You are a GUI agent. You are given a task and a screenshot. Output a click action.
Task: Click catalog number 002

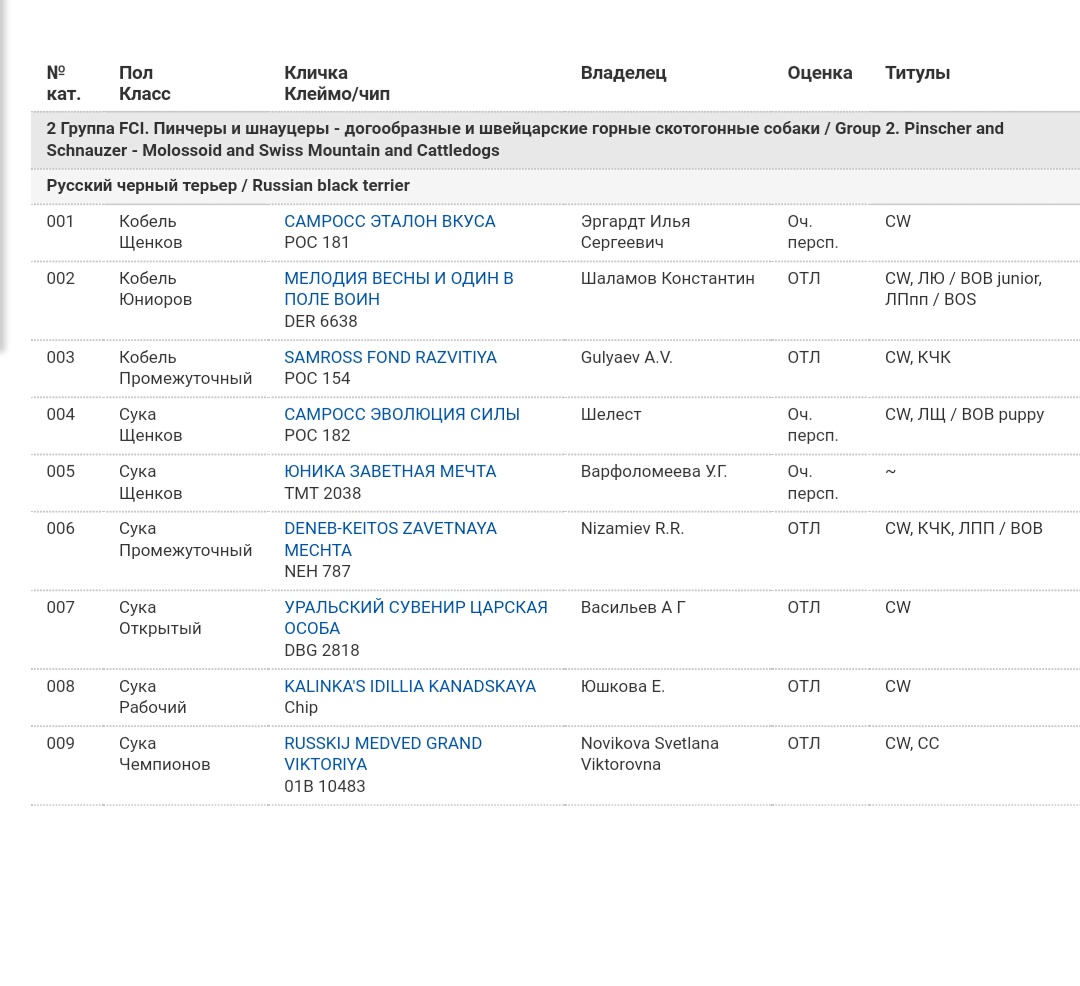tap(61, 278)
